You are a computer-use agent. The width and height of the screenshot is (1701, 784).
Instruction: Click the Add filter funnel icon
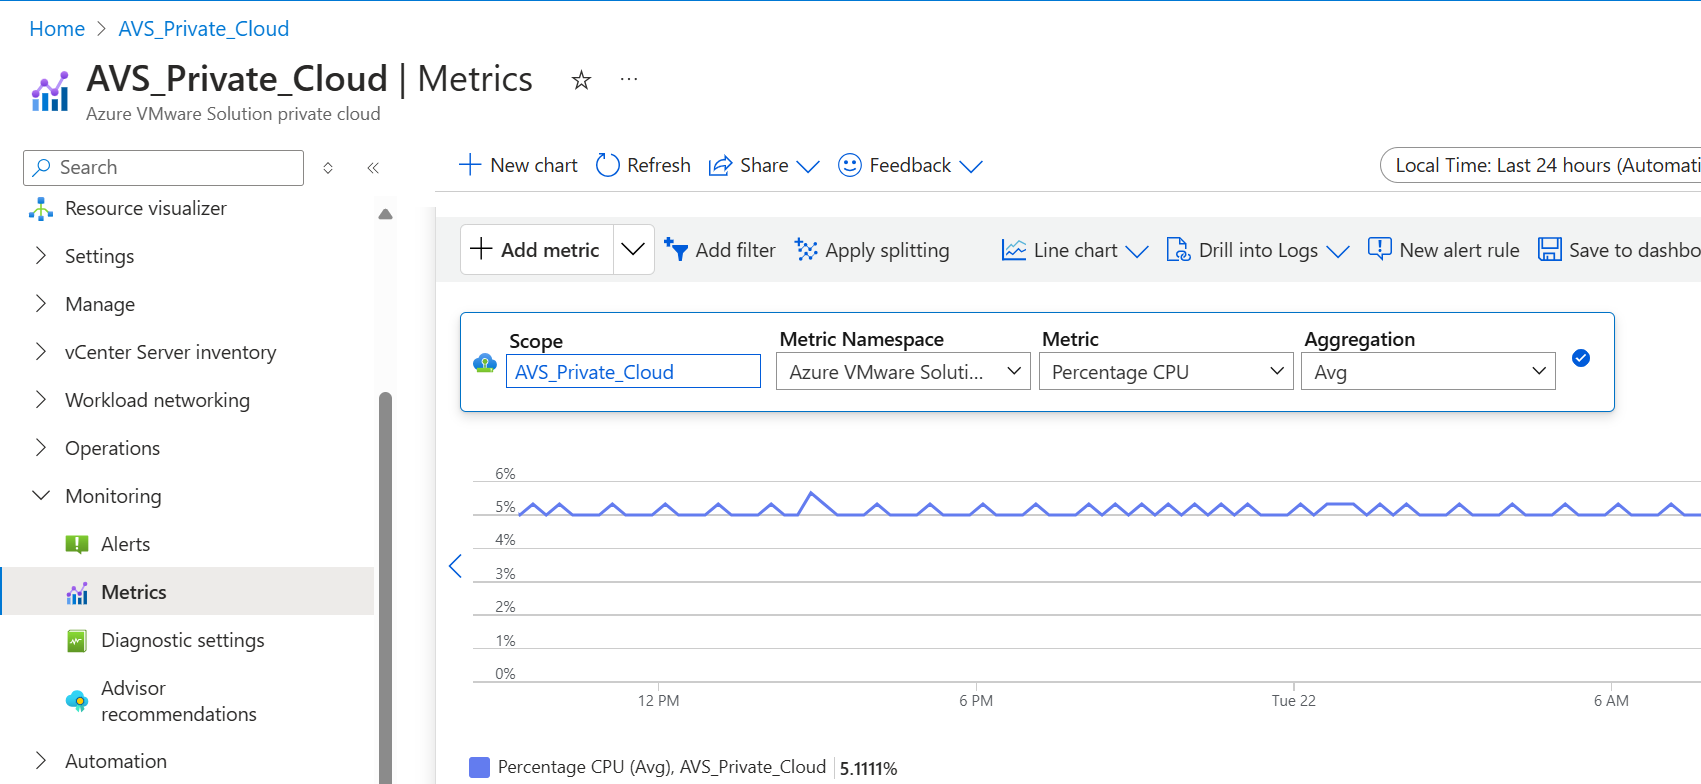coord(677,250)
